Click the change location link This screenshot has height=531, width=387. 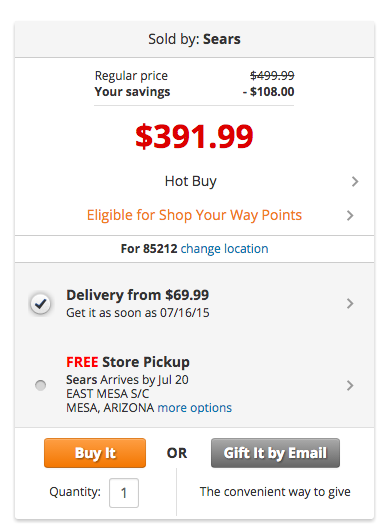click(x=224, y=249)
